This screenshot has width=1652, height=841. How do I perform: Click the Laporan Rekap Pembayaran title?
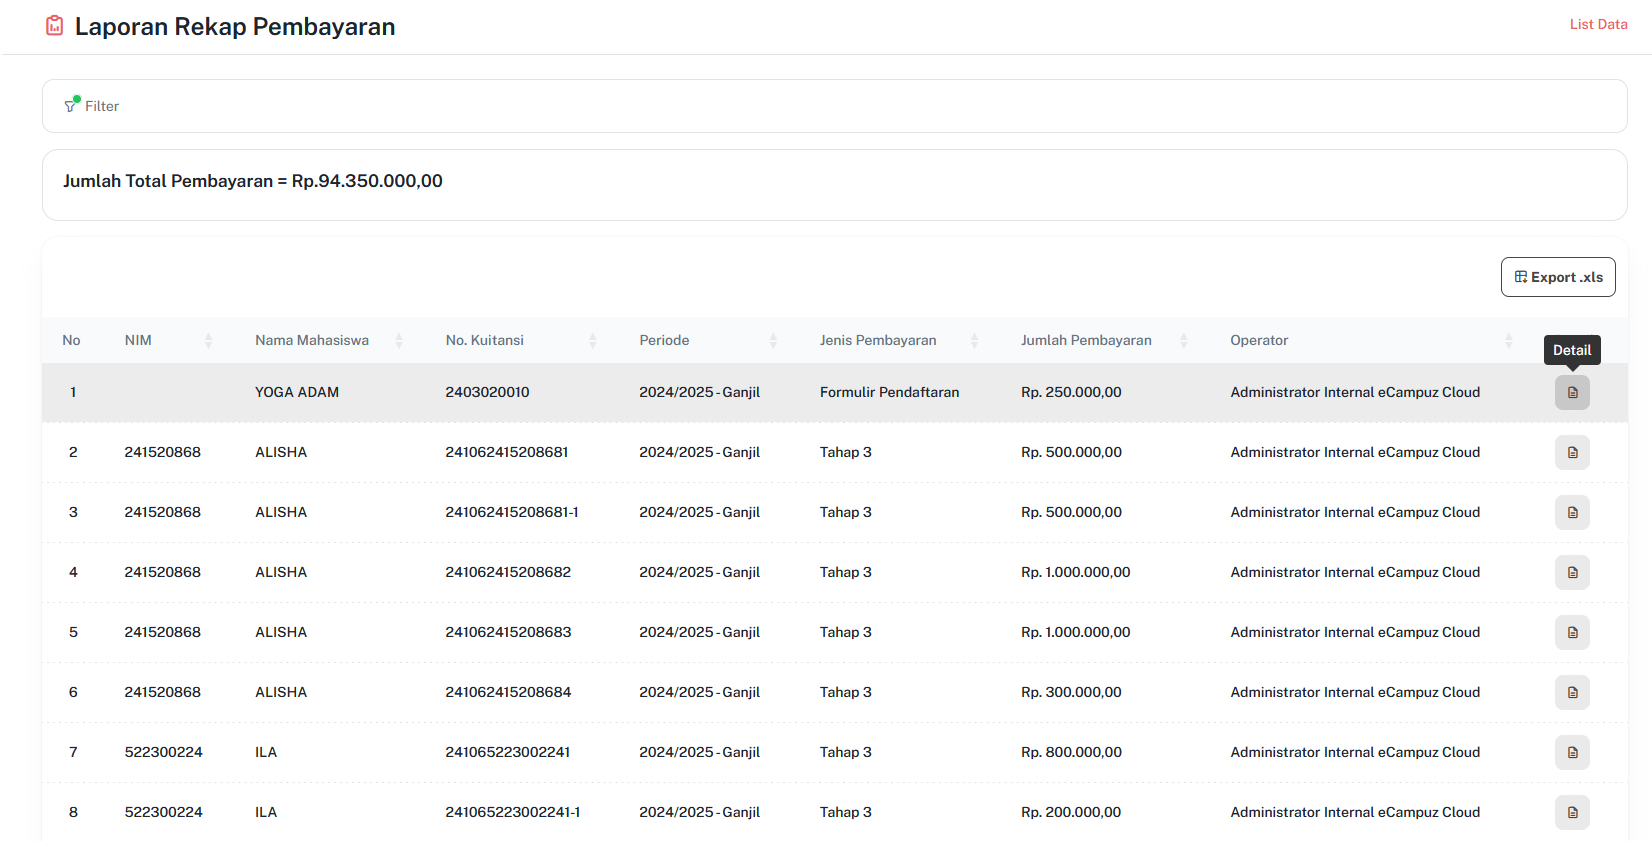[x=235, y=27]
